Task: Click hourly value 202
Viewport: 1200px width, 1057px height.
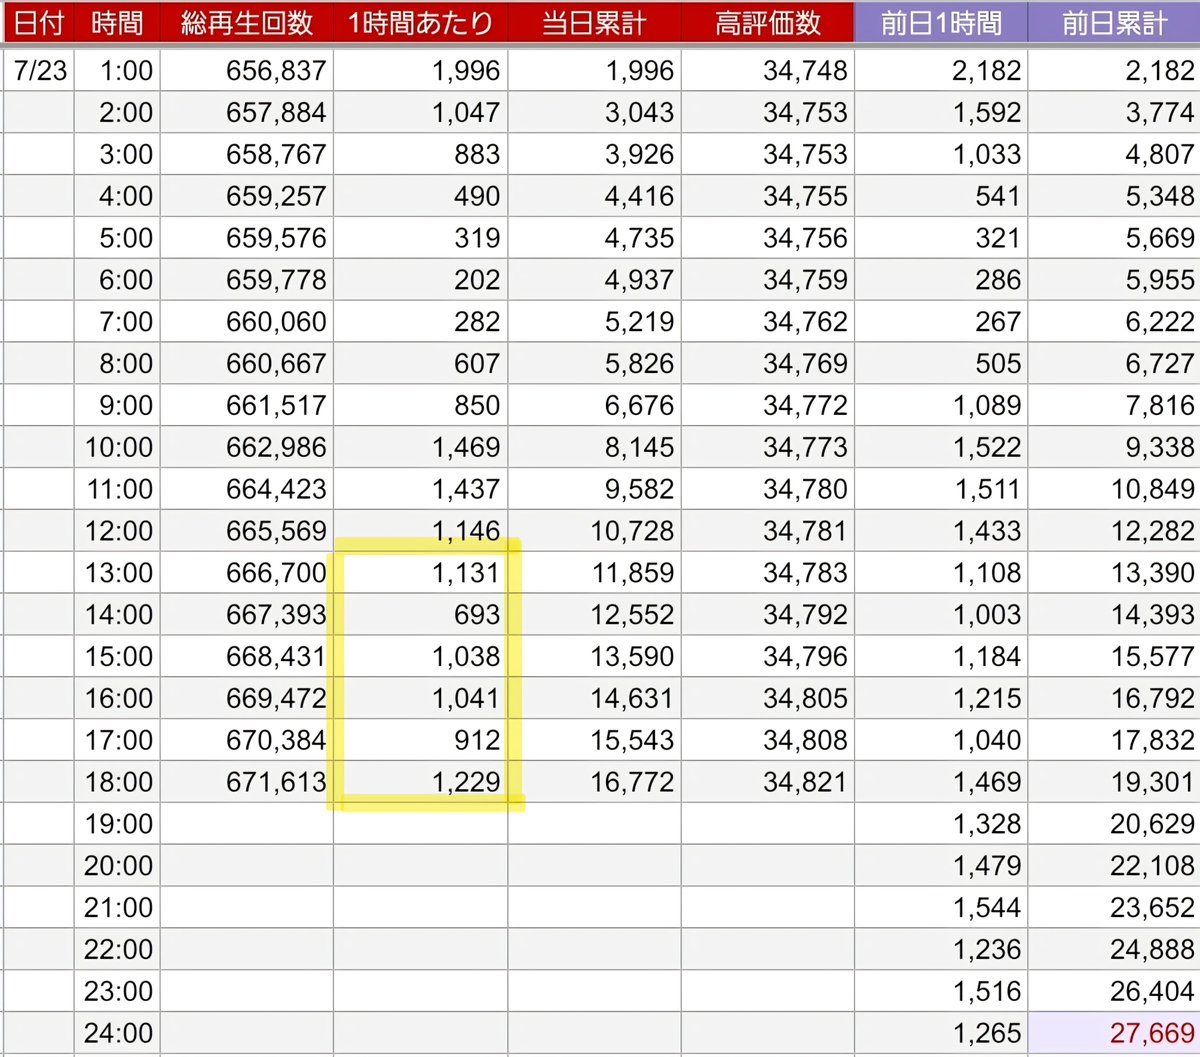Action: [x=420, y=280]
